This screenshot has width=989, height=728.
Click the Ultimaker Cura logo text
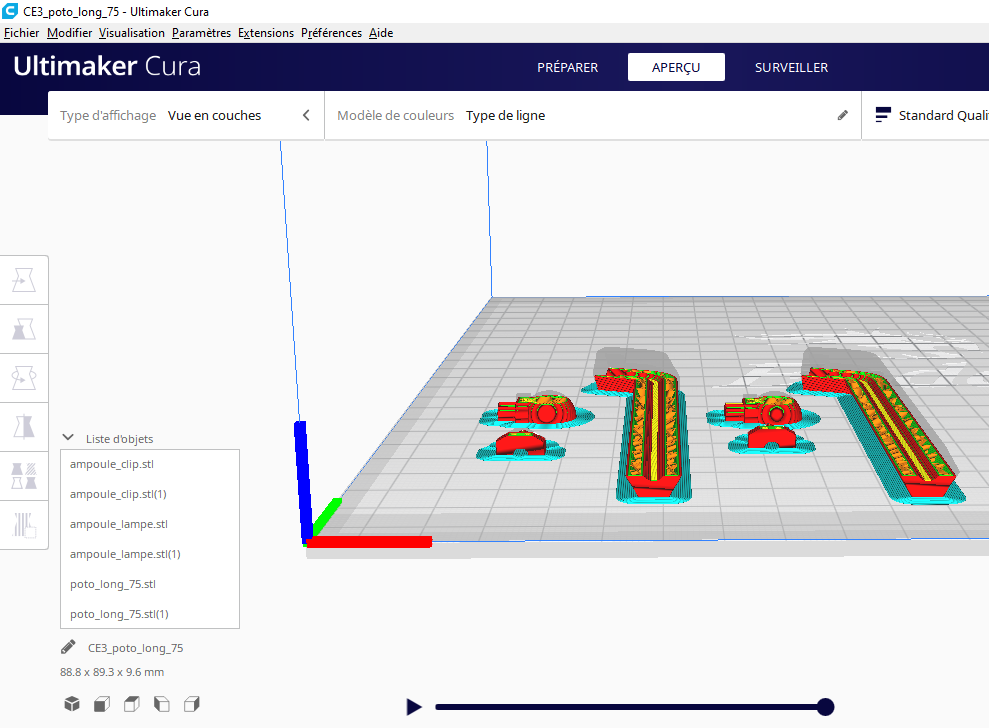tap(107, 66)
